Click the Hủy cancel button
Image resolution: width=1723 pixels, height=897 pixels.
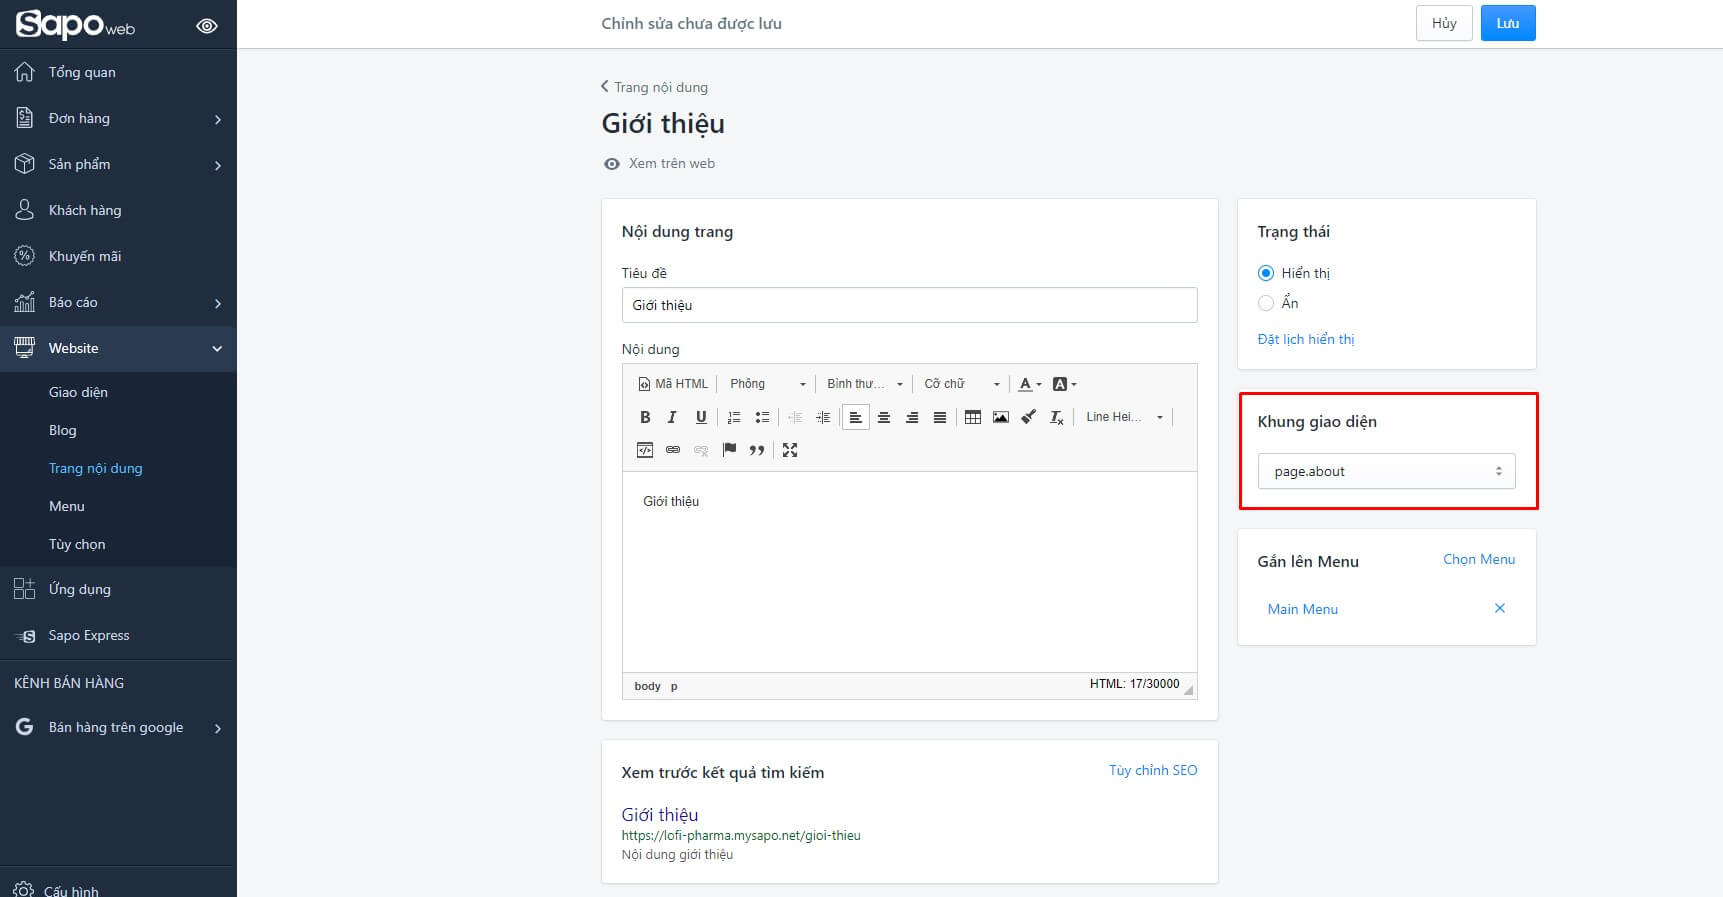click(x=1444, y=23)
